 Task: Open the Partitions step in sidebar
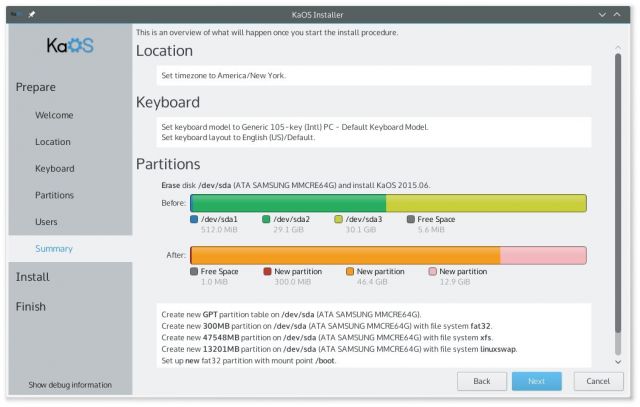point(54,195)
